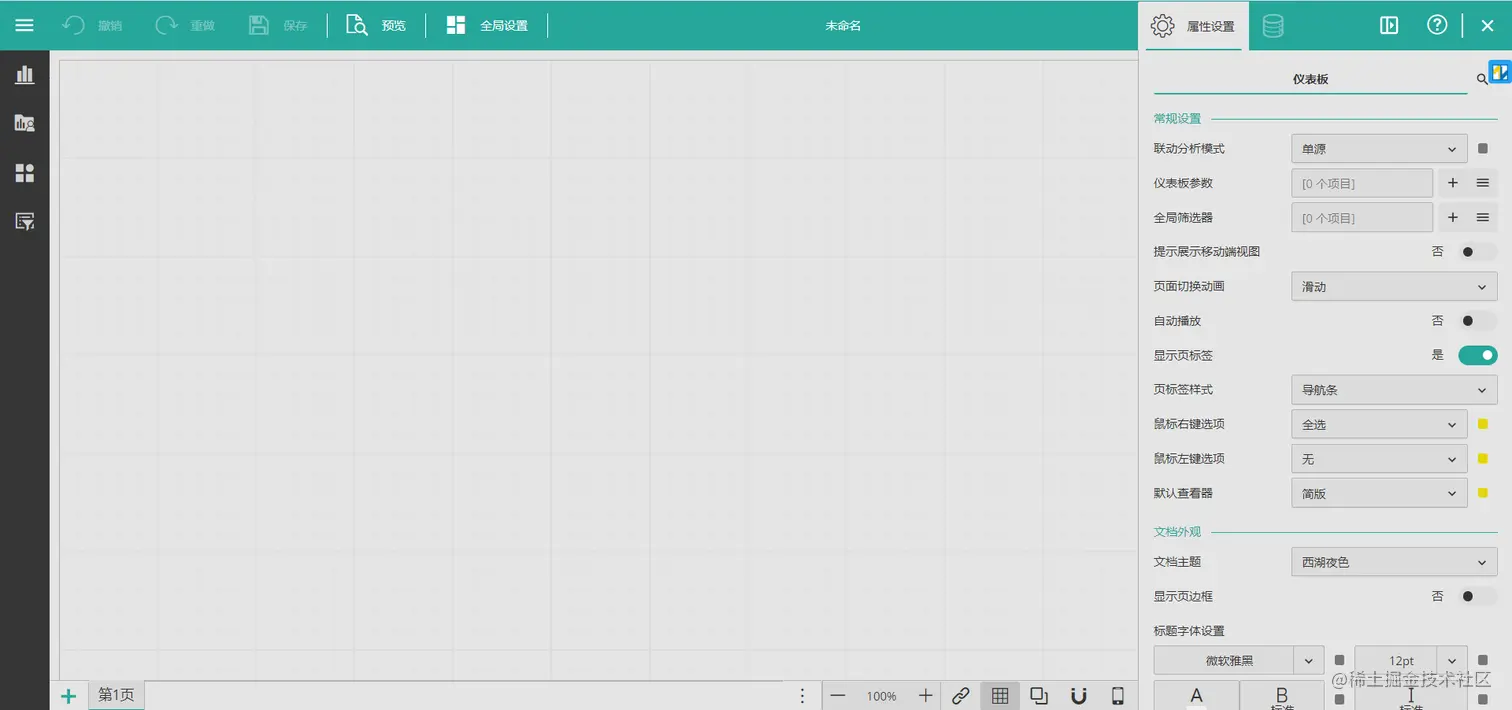
Task: Click the 全局筛选器 items field
Action: pyautogui.click(x=1362, y=217)
